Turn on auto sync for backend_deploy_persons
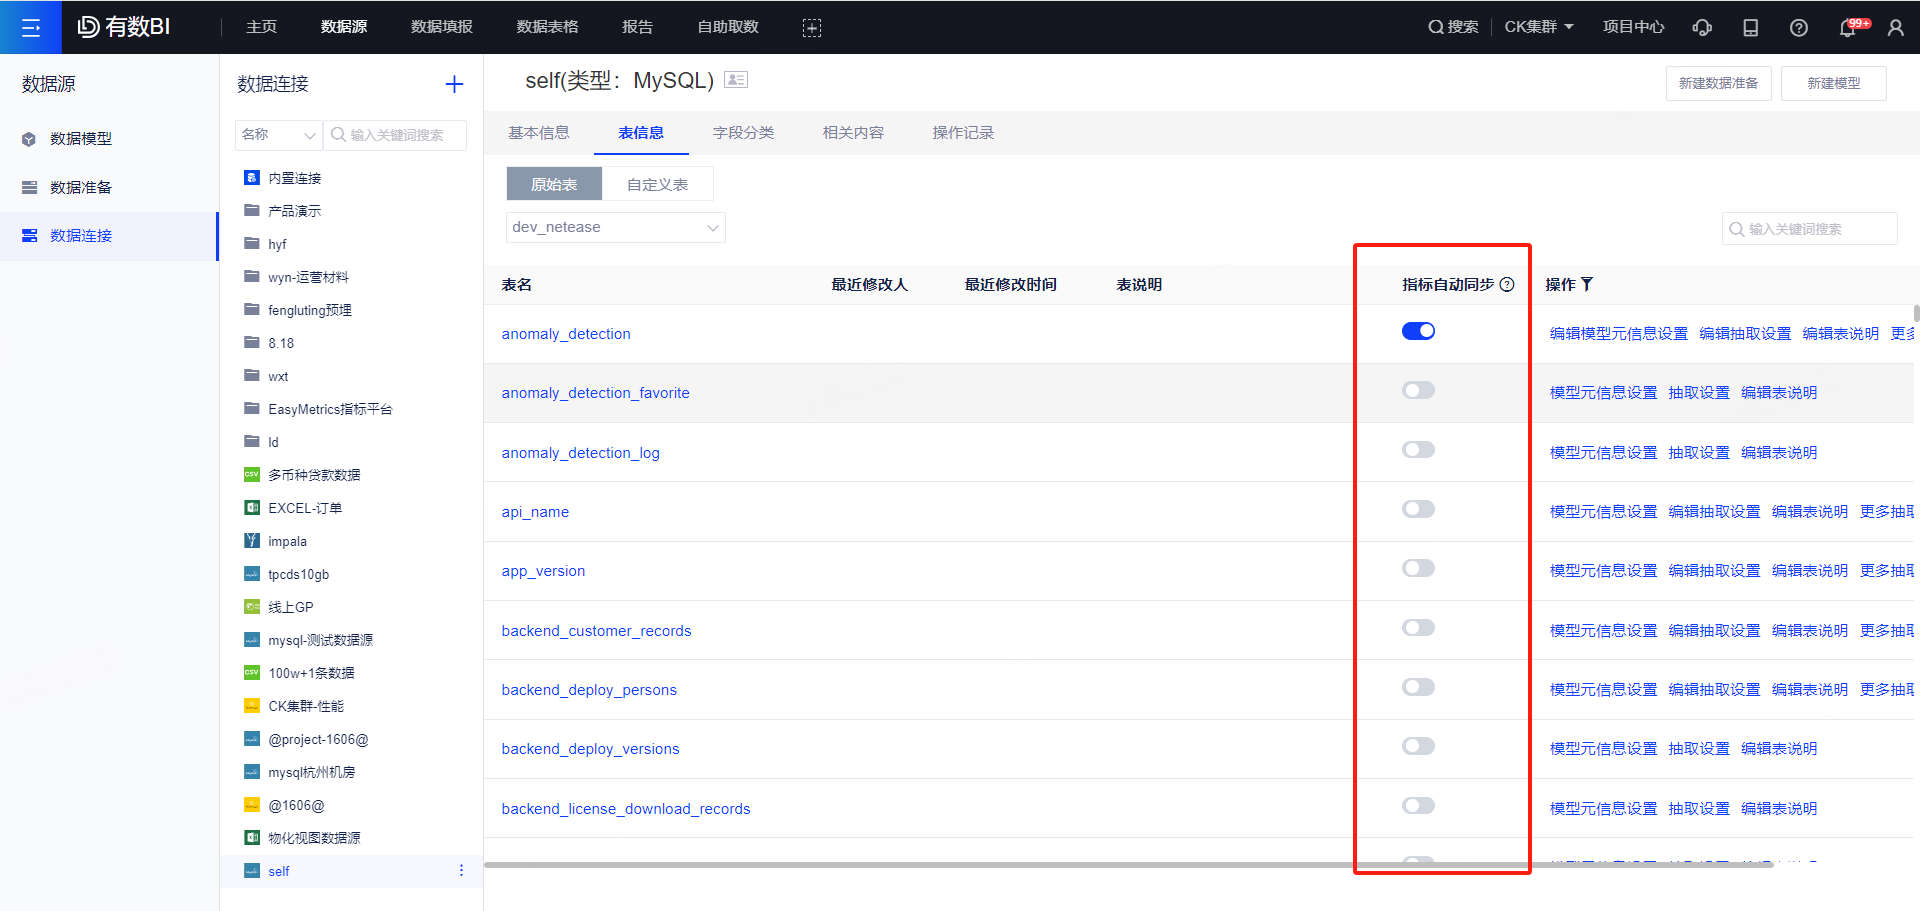The height and width of the screenshot is (911, 1920). tap(1418, 687)
